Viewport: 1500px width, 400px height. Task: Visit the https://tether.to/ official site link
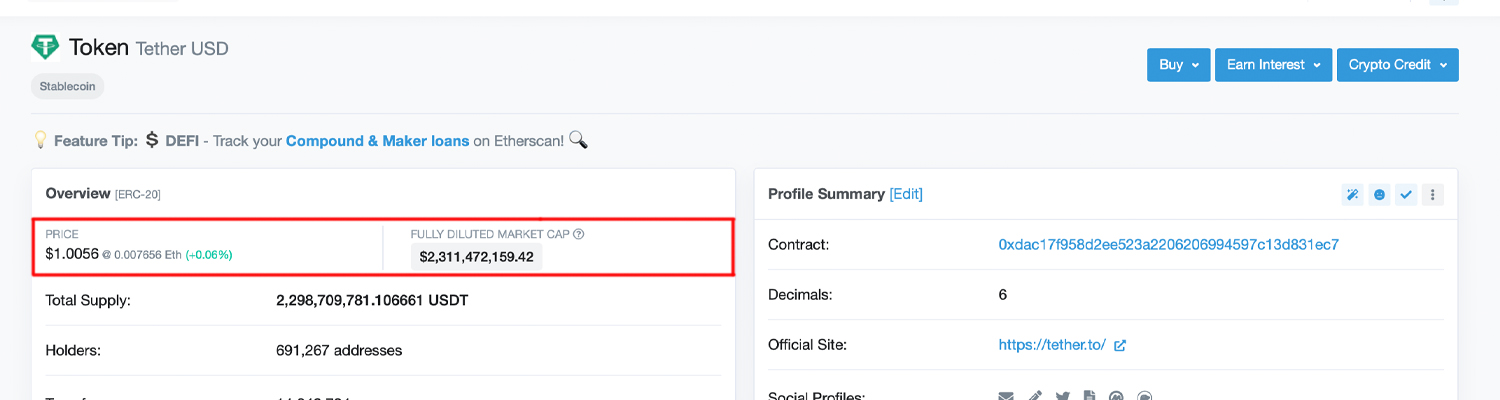tap(1052, 345)
